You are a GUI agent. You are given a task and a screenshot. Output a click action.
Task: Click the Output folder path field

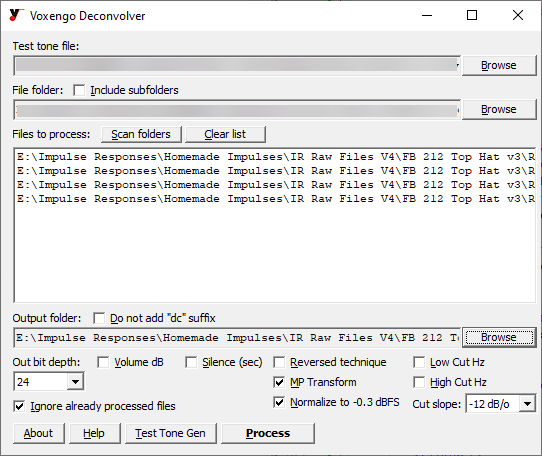click(237, 337)
